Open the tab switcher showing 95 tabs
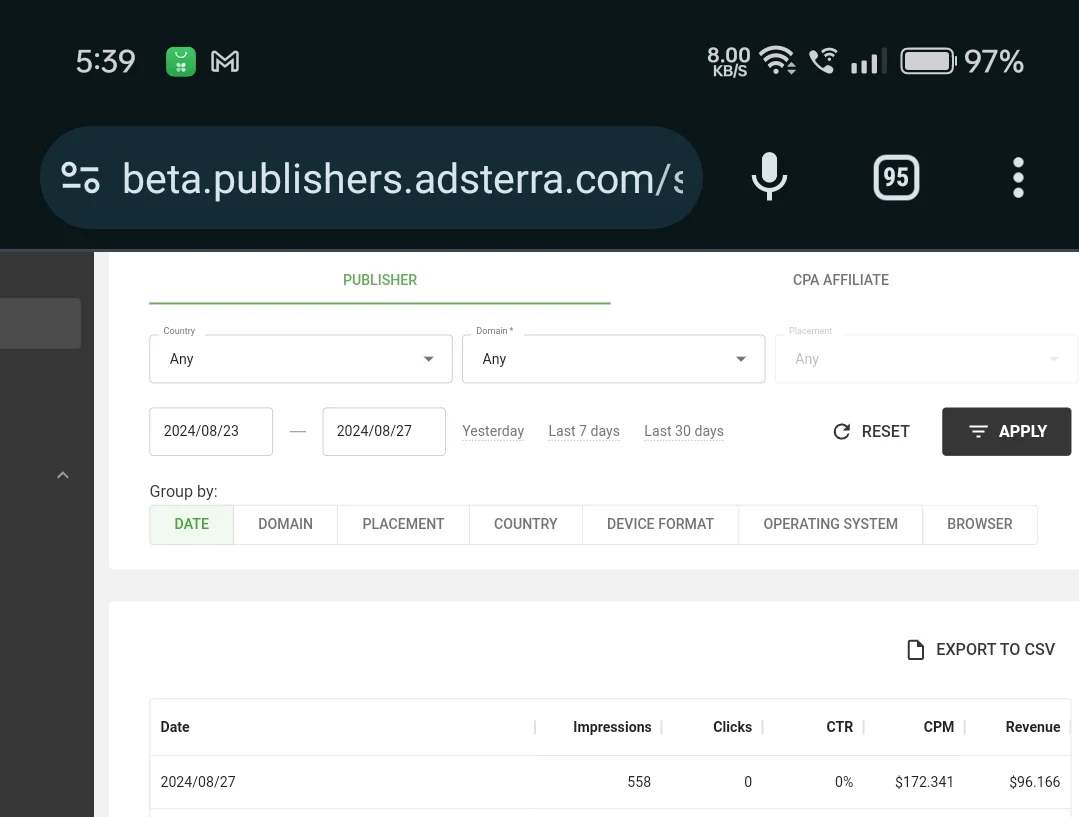This screenshot has width=1079, height=817. [896, 178]
